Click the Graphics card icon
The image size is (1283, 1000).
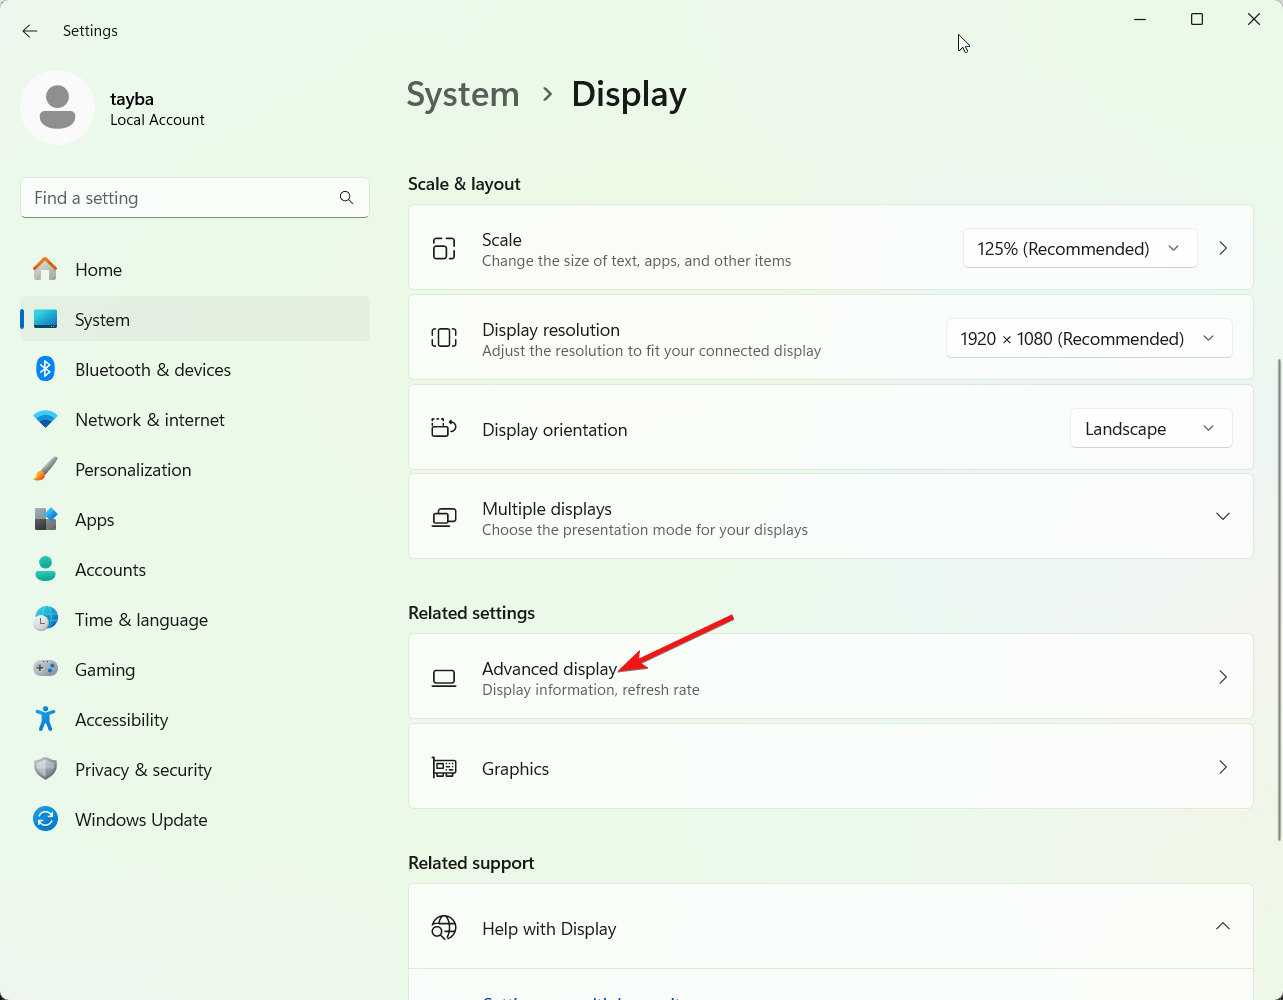444,767
